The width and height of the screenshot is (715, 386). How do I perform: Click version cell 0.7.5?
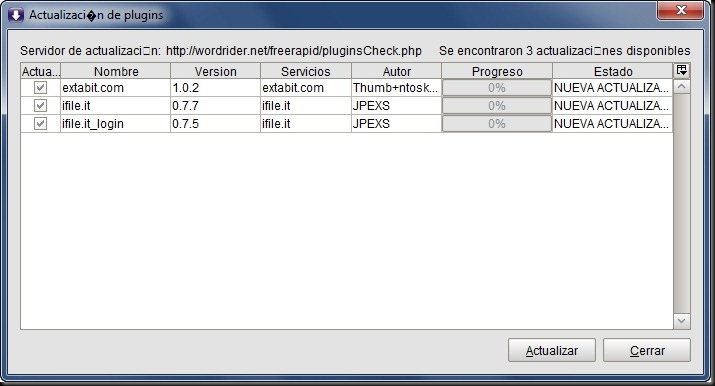215,124
